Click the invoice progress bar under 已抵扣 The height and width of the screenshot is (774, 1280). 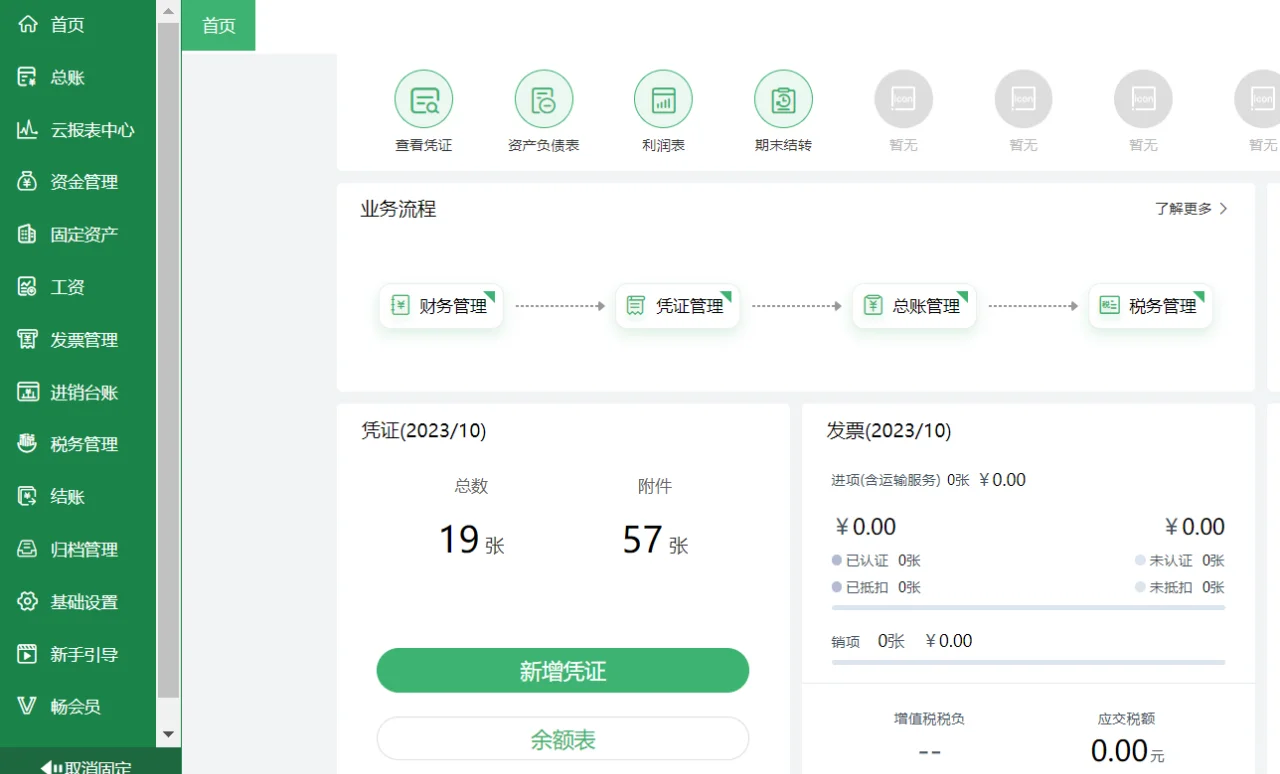1028,605
